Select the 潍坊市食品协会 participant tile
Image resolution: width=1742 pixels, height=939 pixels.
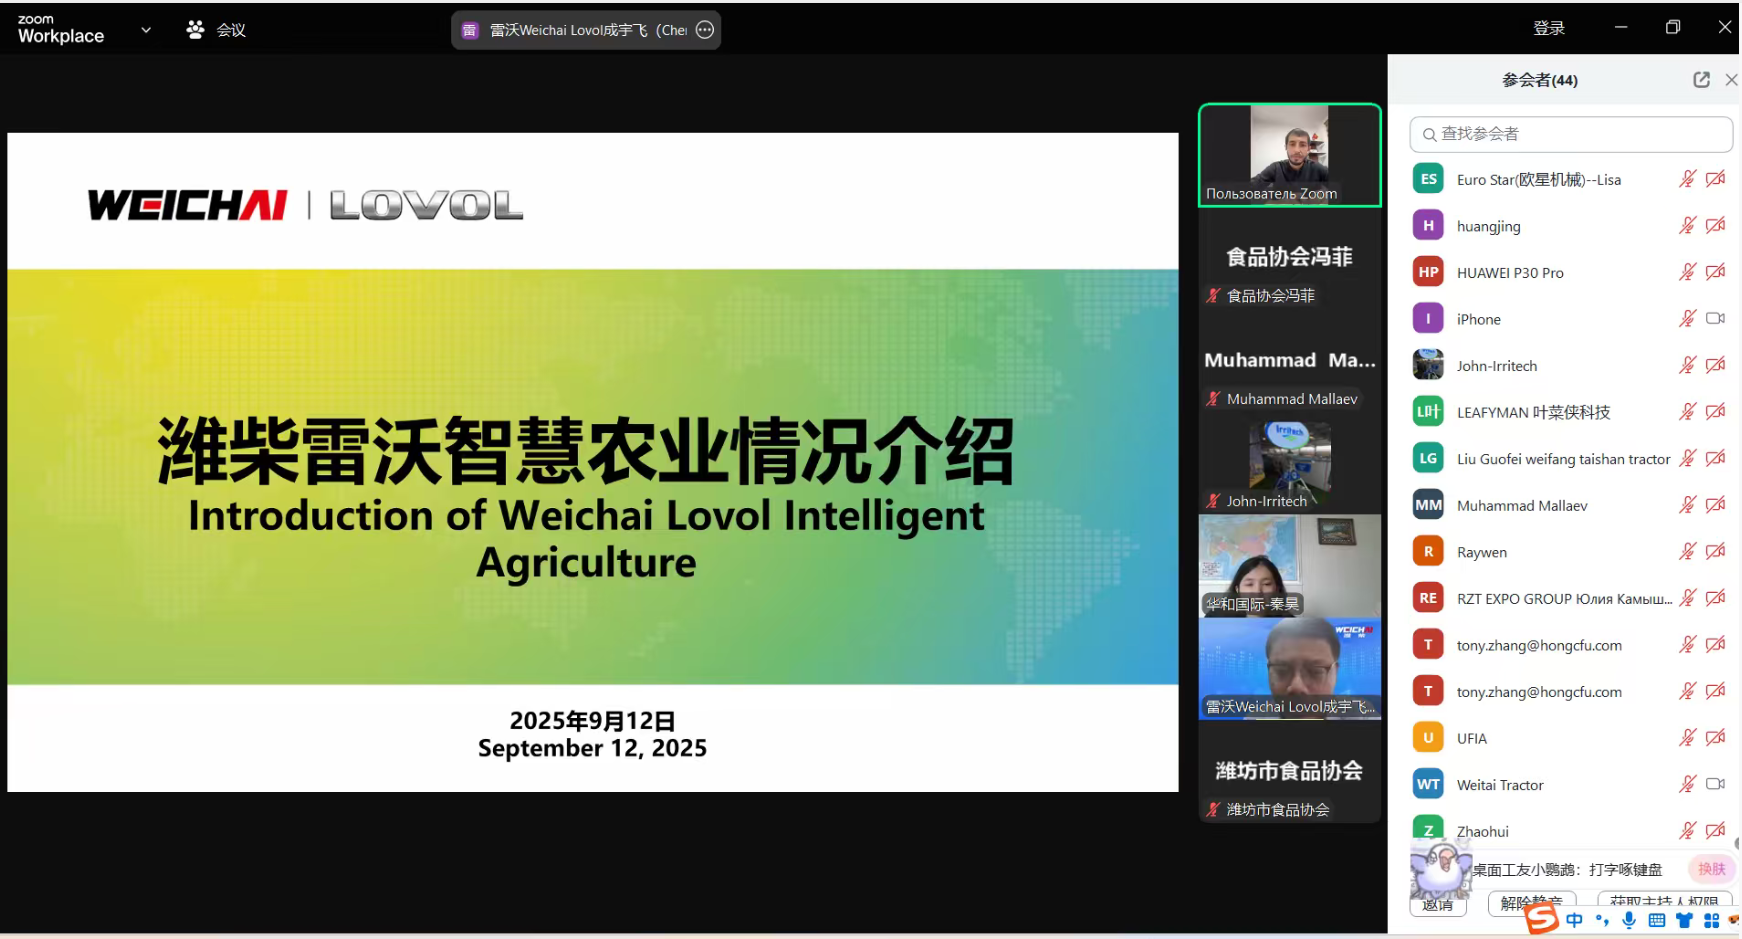(x=1289, y=772)
